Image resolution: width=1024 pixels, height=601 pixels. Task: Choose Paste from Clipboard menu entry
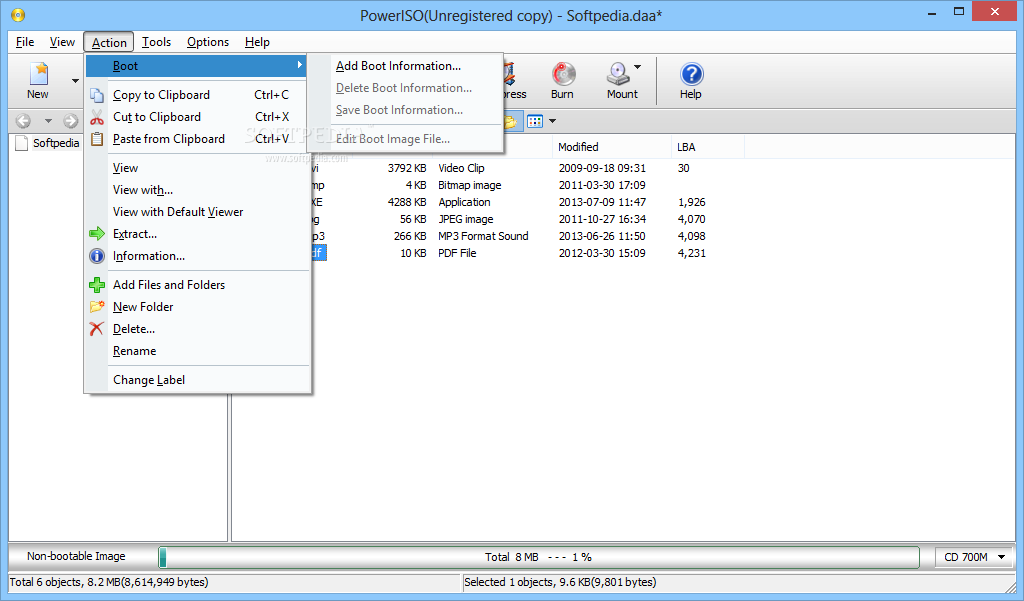[x=197, y=138]
